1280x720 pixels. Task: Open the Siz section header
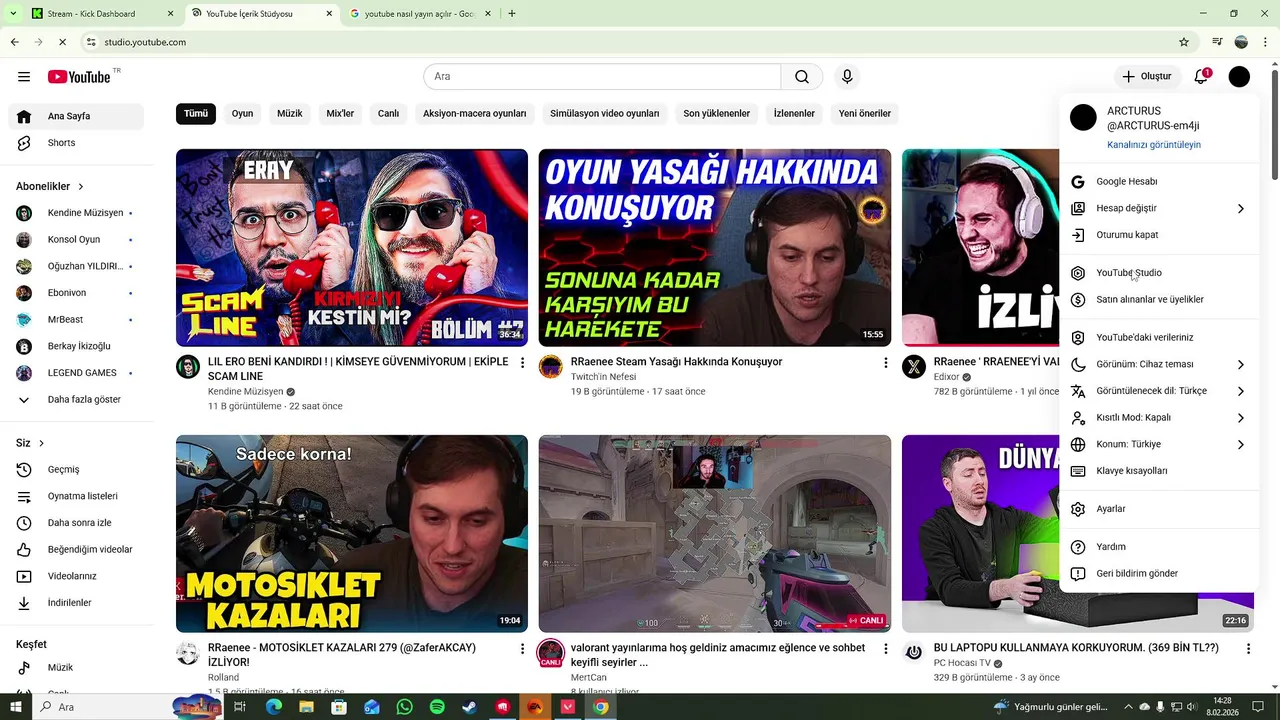coord(30,443)
